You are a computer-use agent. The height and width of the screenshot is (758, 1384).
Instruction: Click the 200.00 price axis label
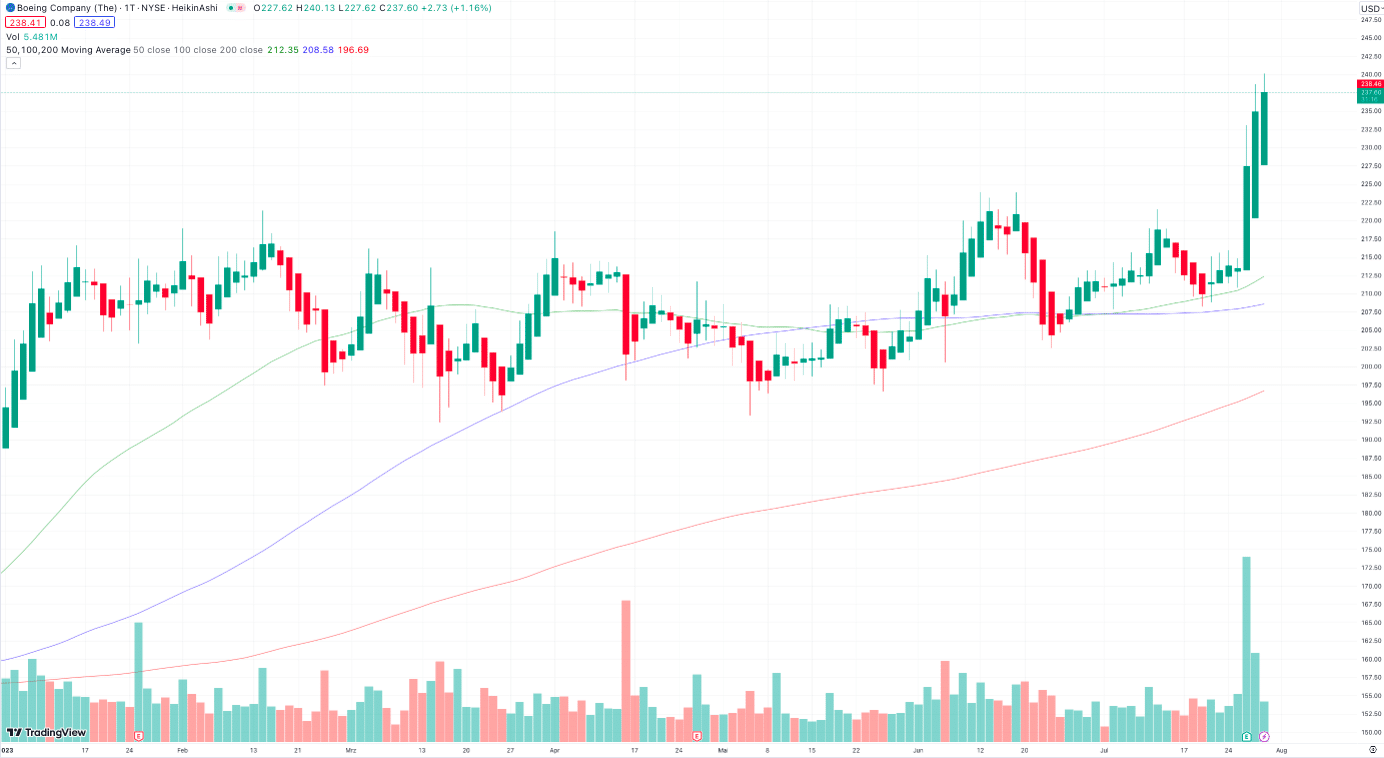click(1369, 367)
